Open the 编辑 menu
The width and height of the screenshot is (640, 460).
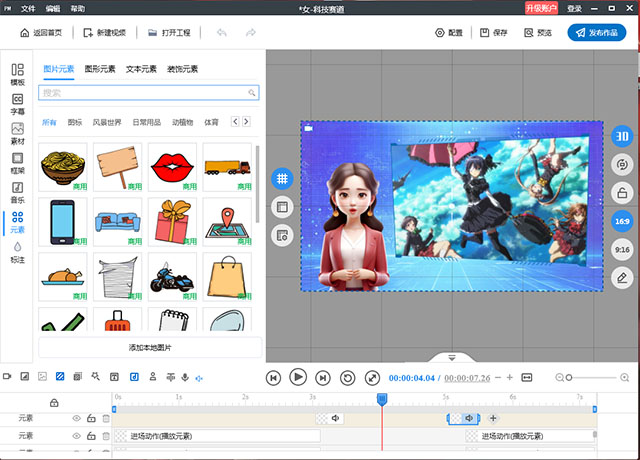click(53, 8)
